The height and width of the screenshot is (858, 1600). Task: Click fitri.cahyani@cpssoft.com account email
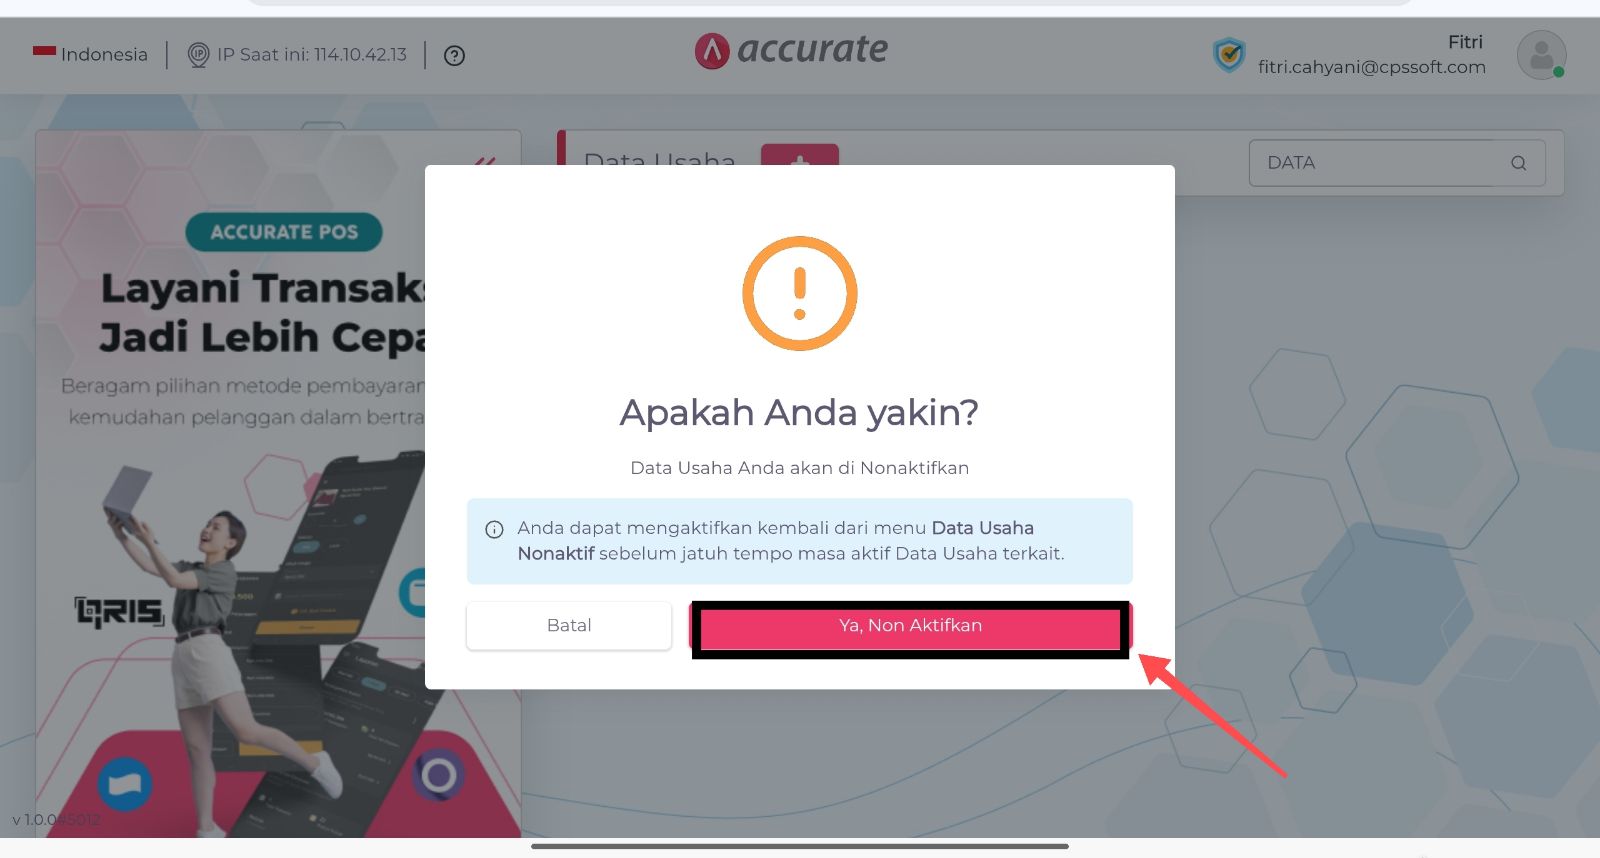click(1372, 67)
